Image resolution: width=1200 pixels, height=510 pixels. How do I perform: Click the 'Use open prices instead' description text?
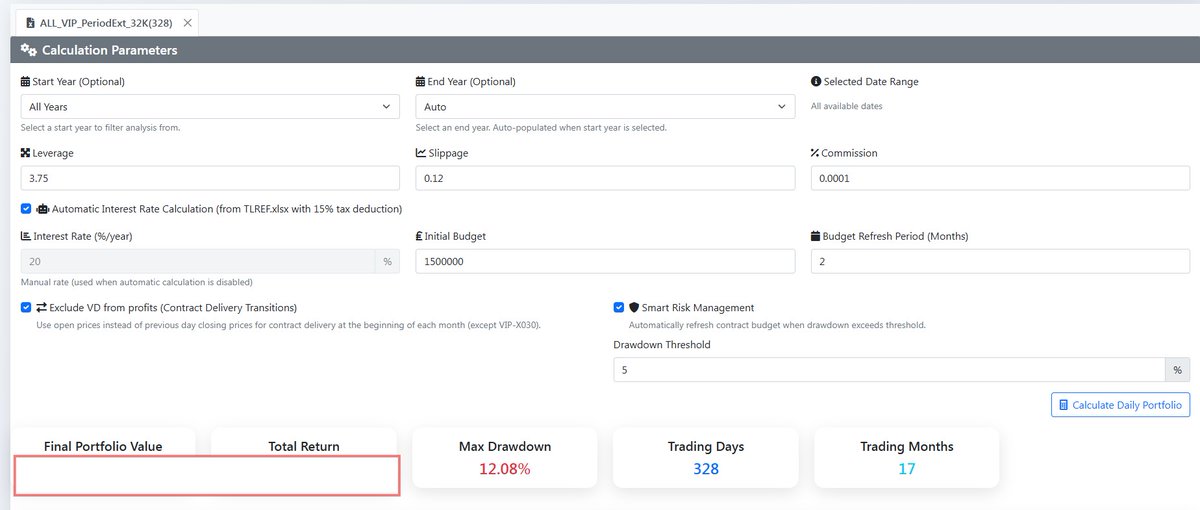[x=288, y=325]
